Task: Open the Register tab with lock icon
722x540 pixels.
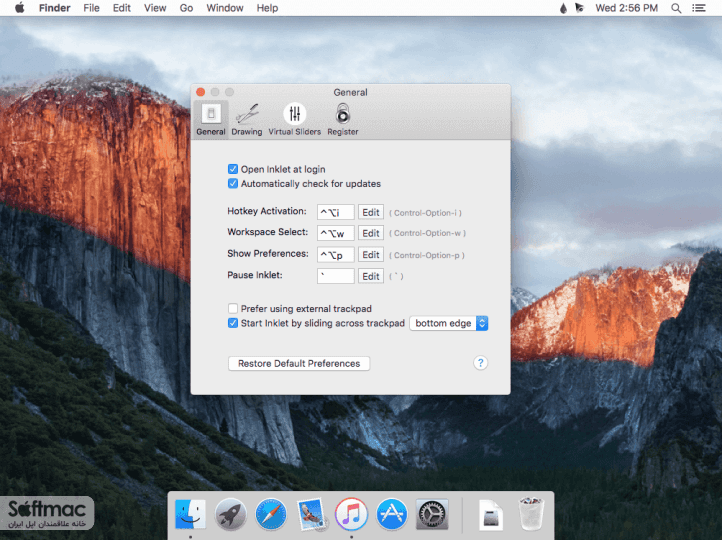Action: click(x=343, y=119)
